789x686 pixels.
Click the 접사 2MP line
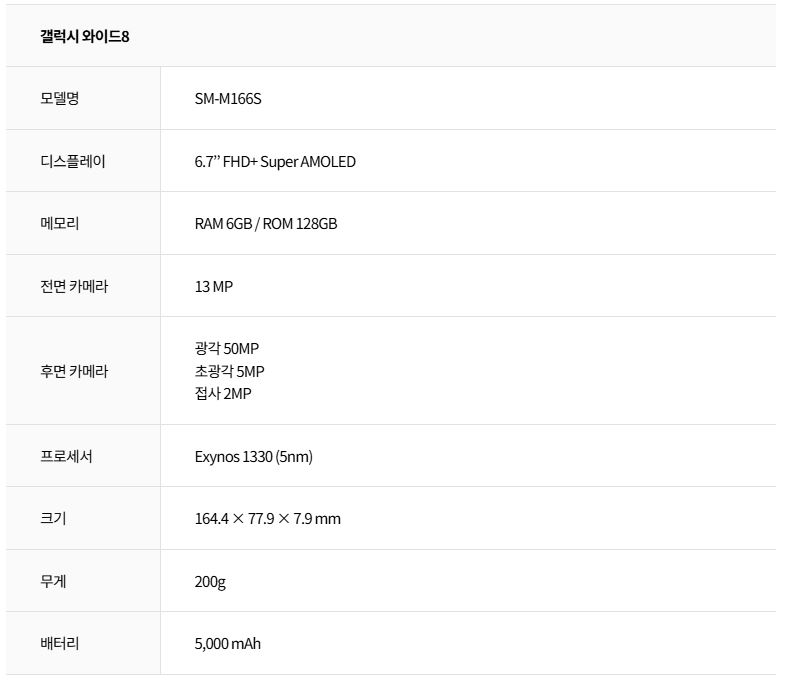(x=223, y=393)
